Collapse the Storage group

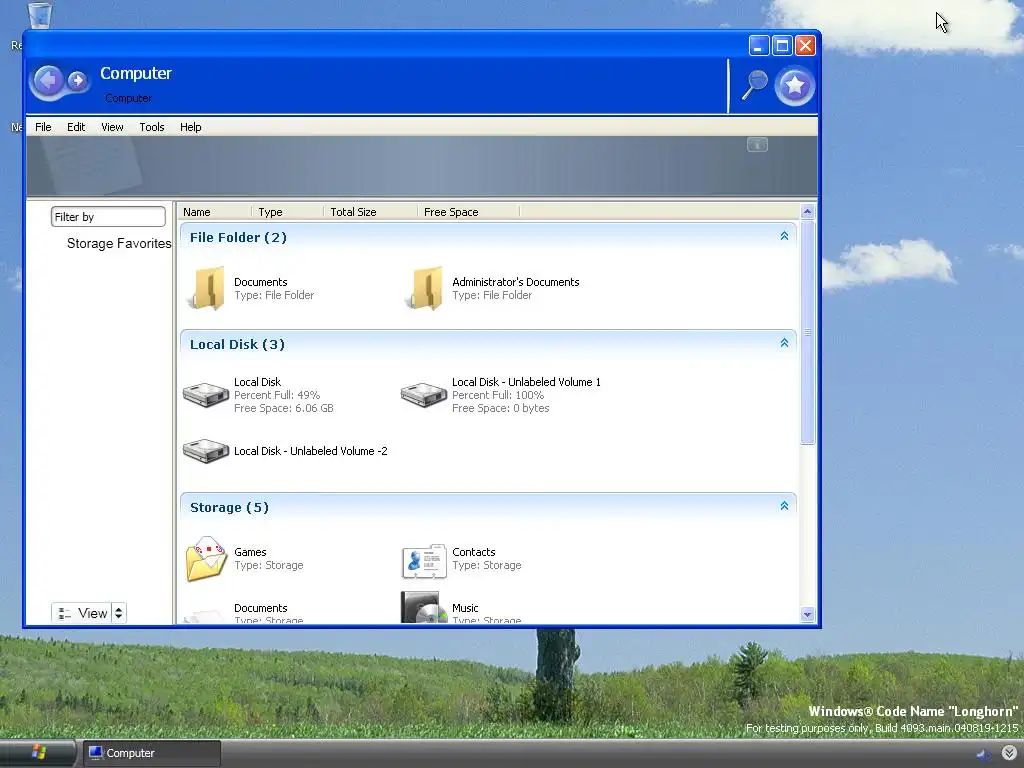pos(784,506)
